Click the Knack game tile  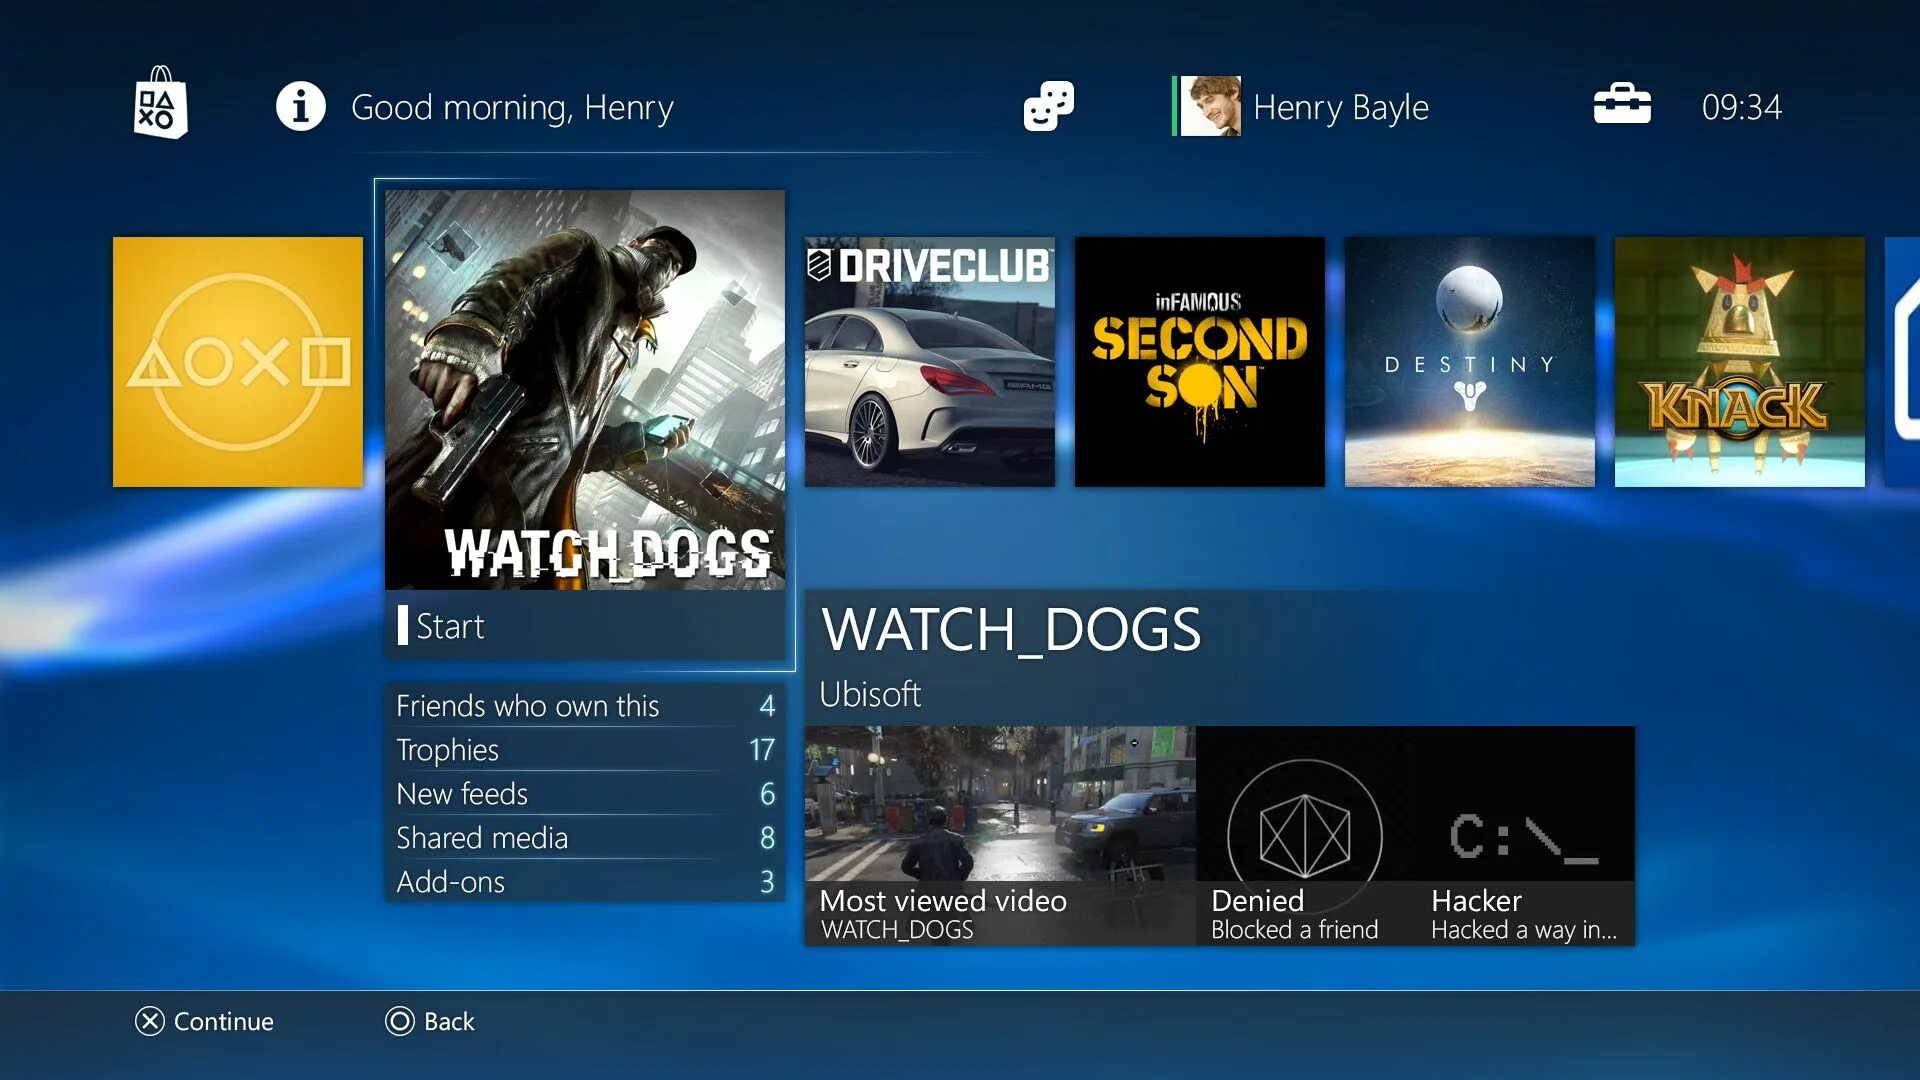1737,364
